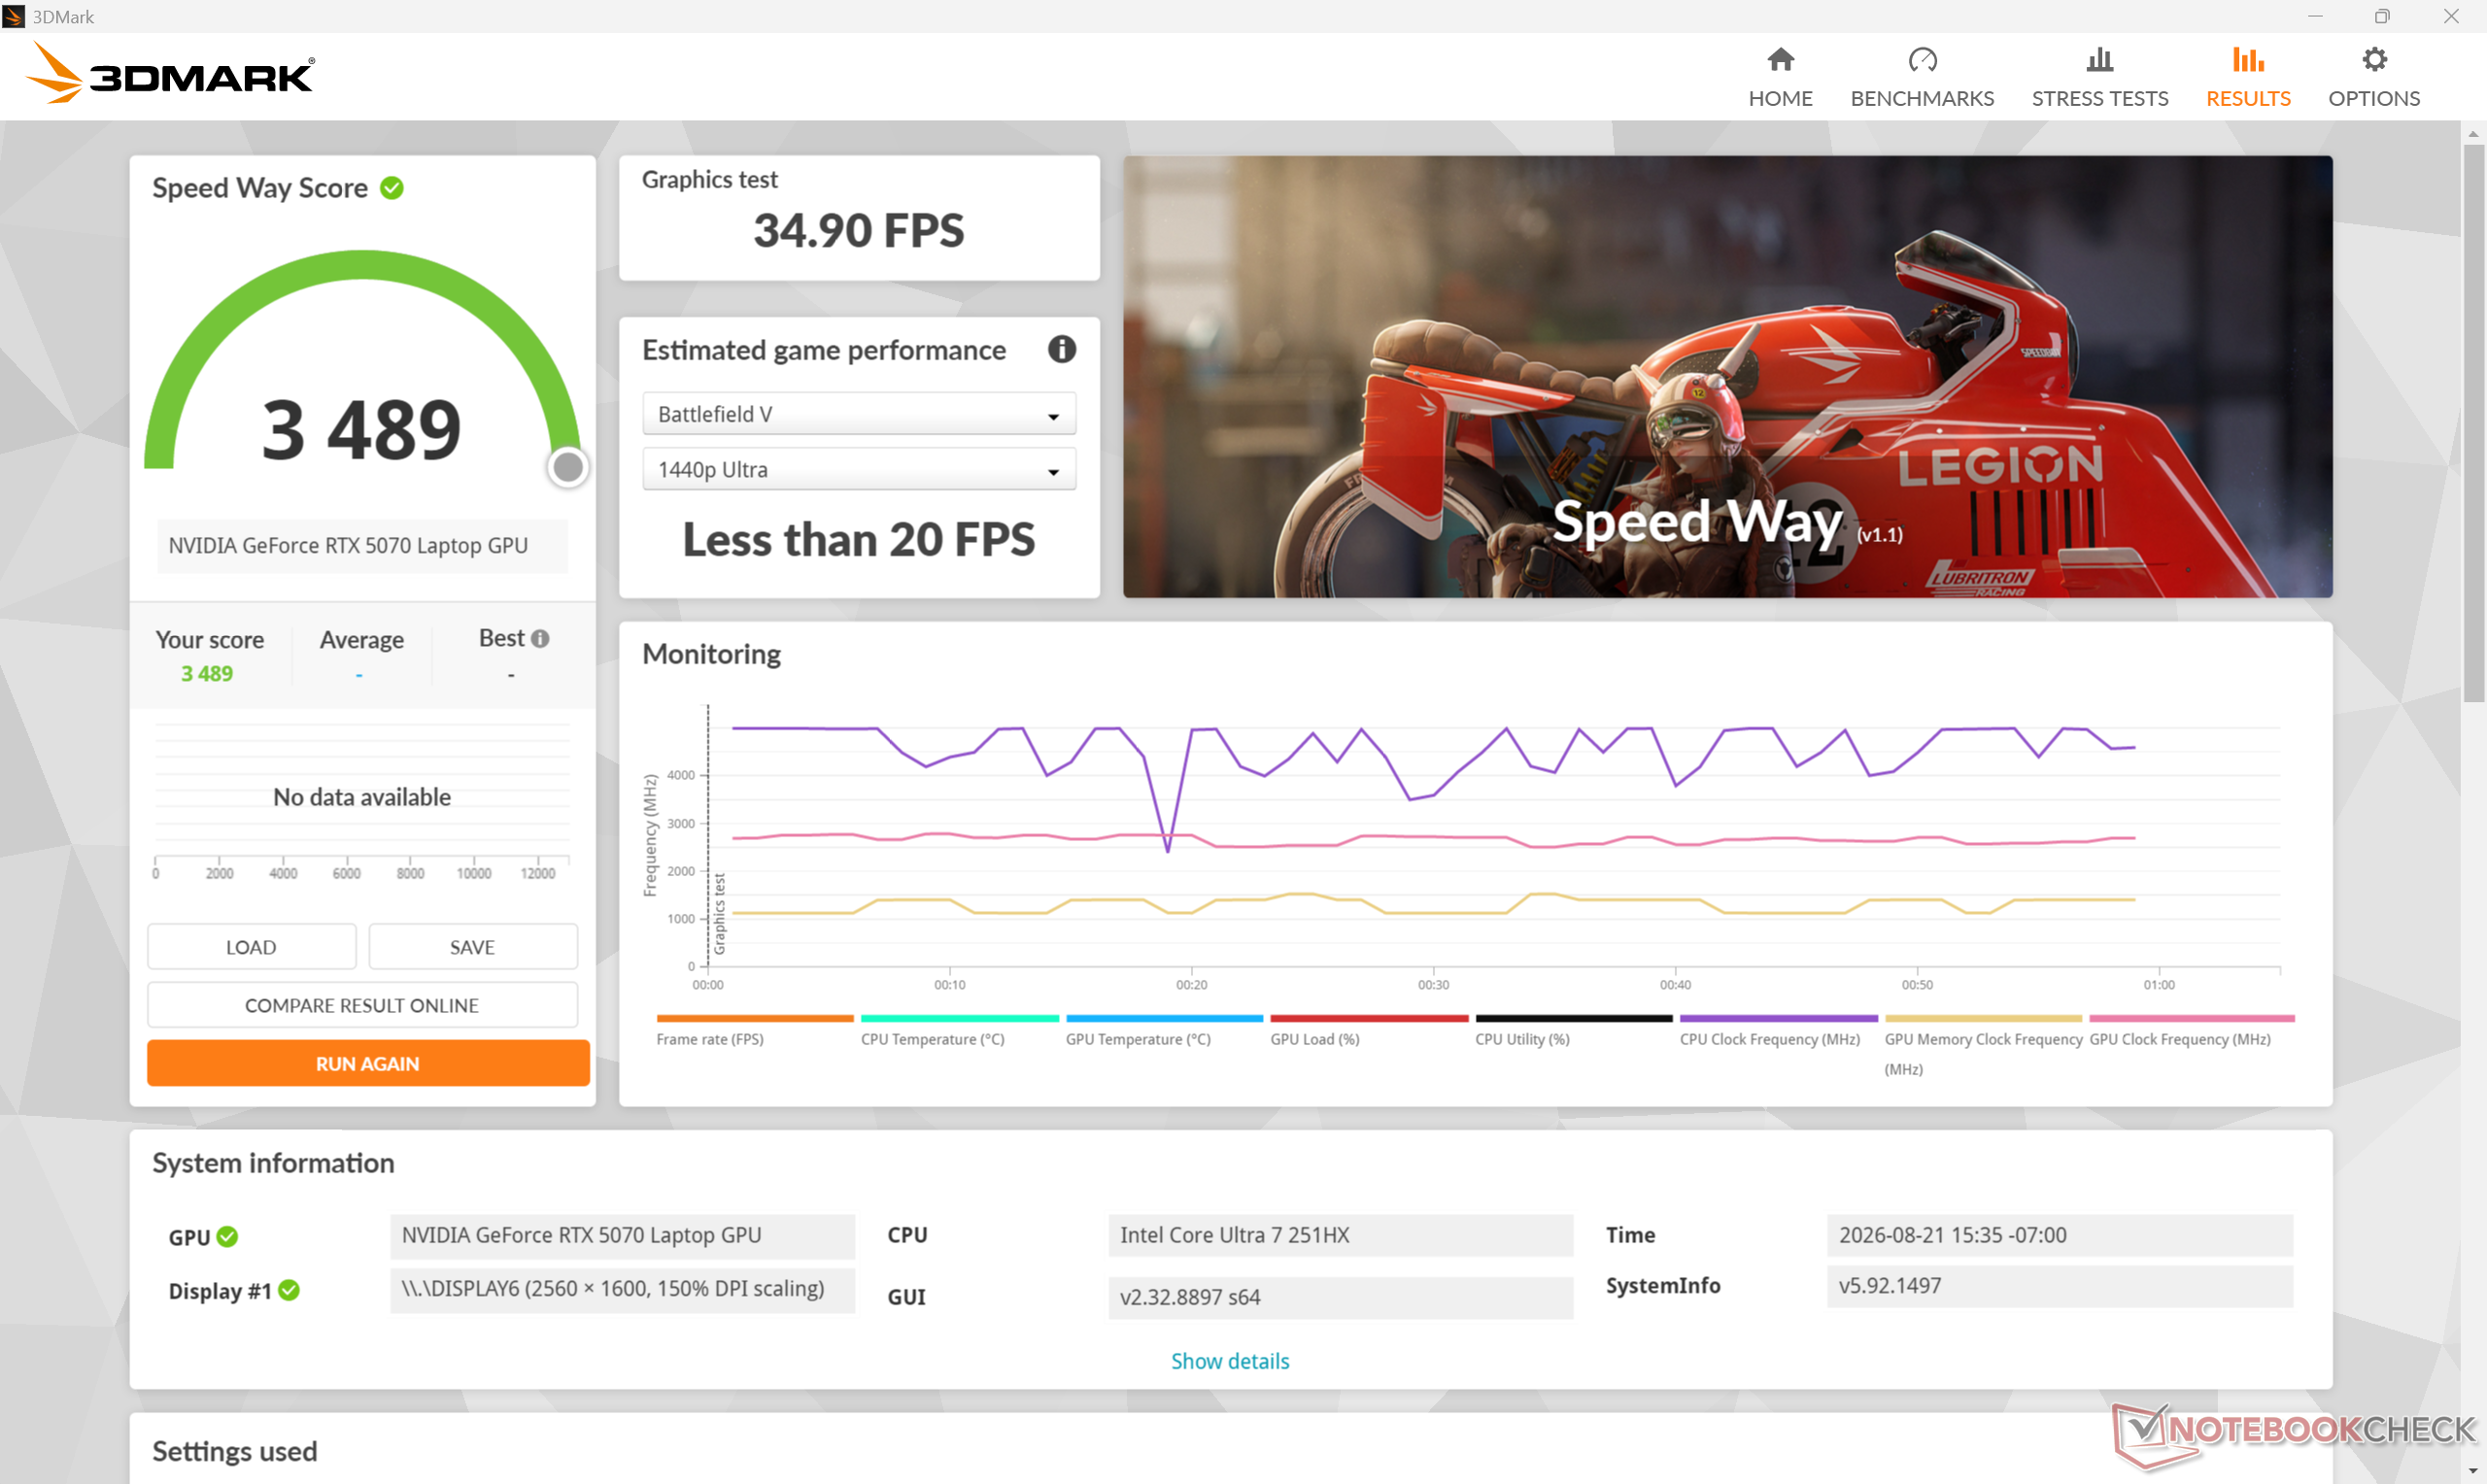This screenshot has width=2487, height=1484.
Task: Click the vertical scrollbar thumb
Action: 2473,424
